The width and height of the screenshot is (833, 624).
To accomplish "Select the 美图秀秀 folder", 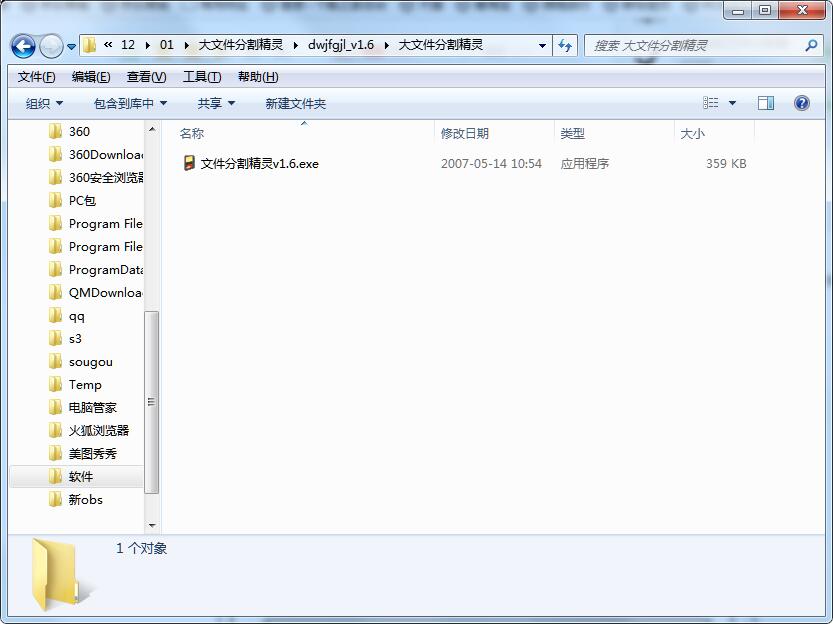I will click(92, 454).
